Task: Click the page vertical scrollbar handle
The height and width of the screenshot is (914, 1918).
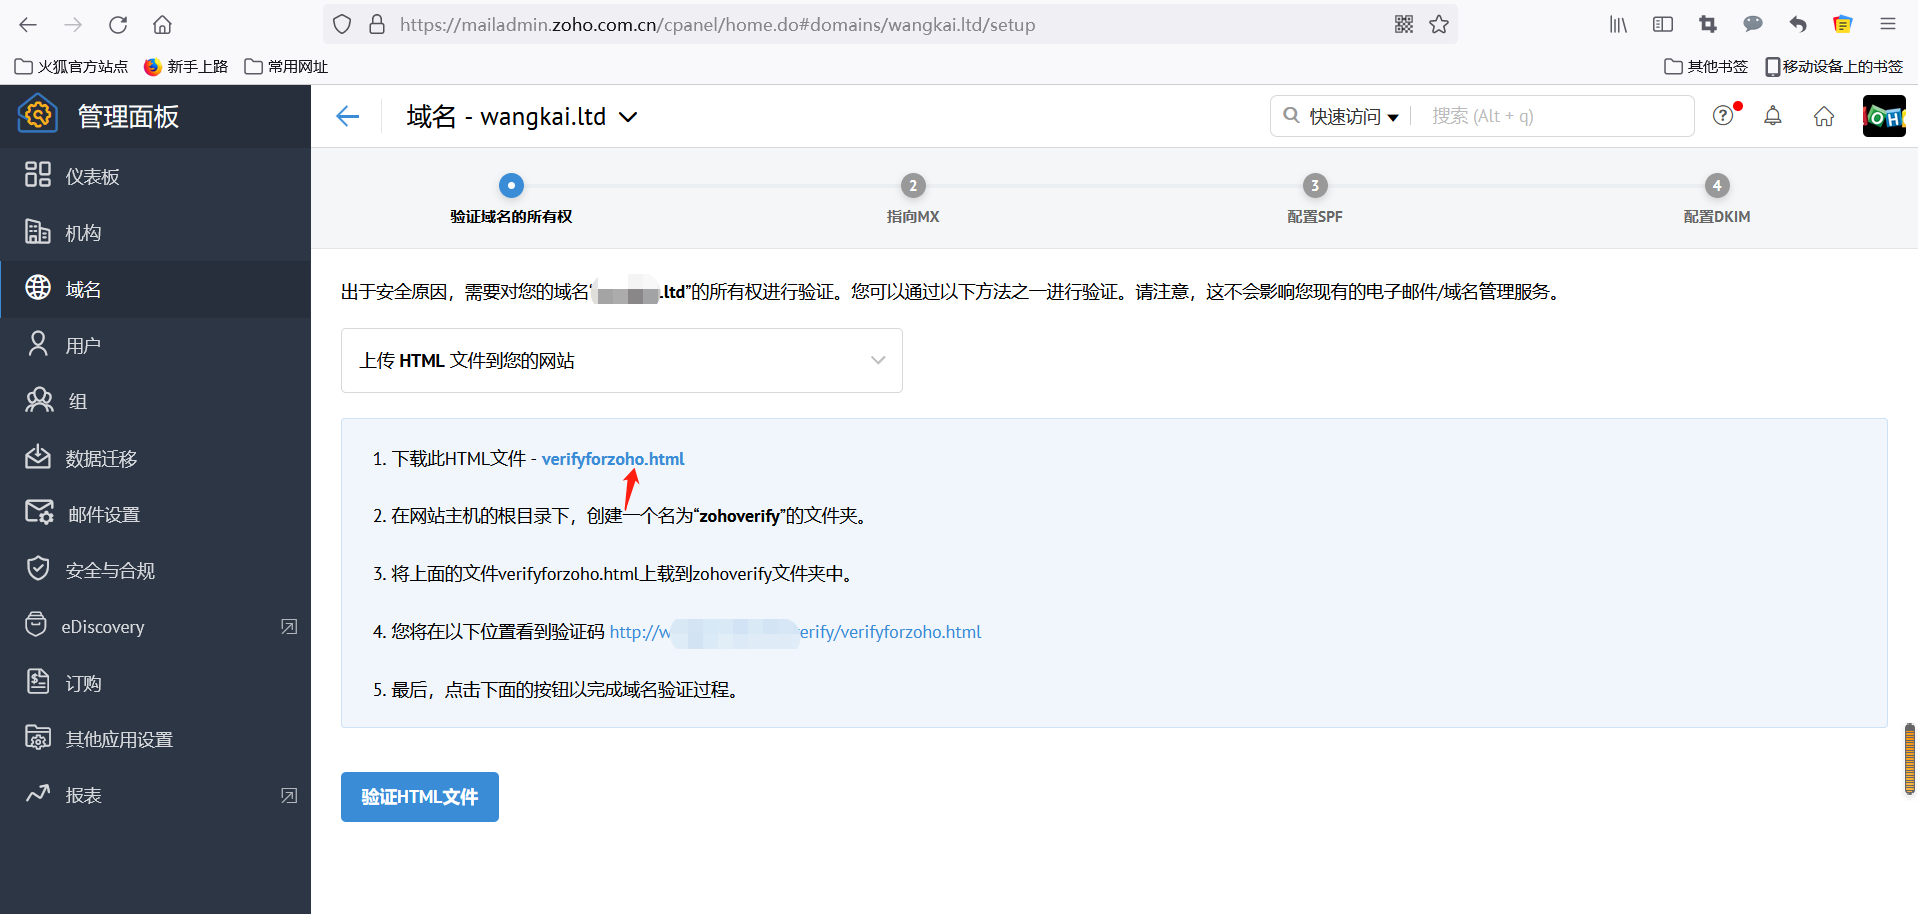Action: point(1909,758)
